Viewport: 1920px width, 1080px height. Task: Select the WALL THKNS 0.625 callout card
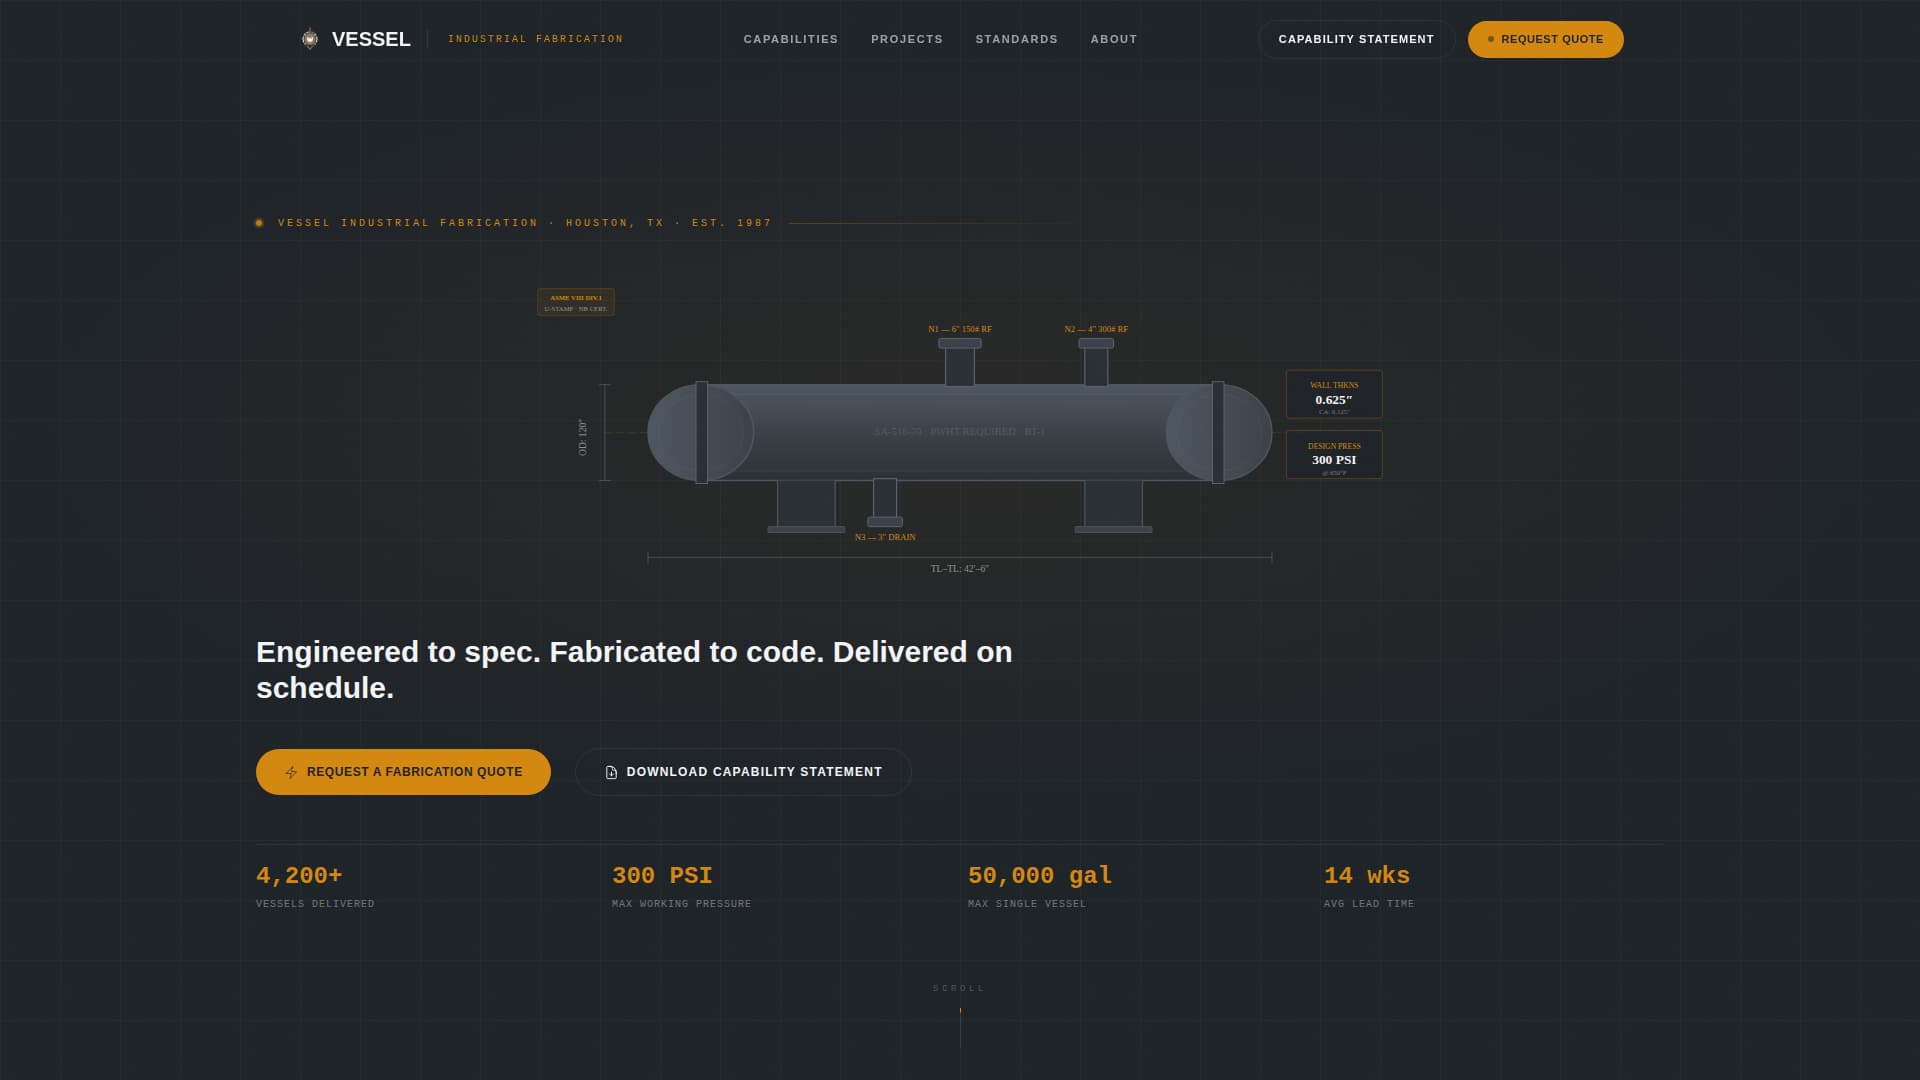pyautogui.click(x=1334, y=394)
